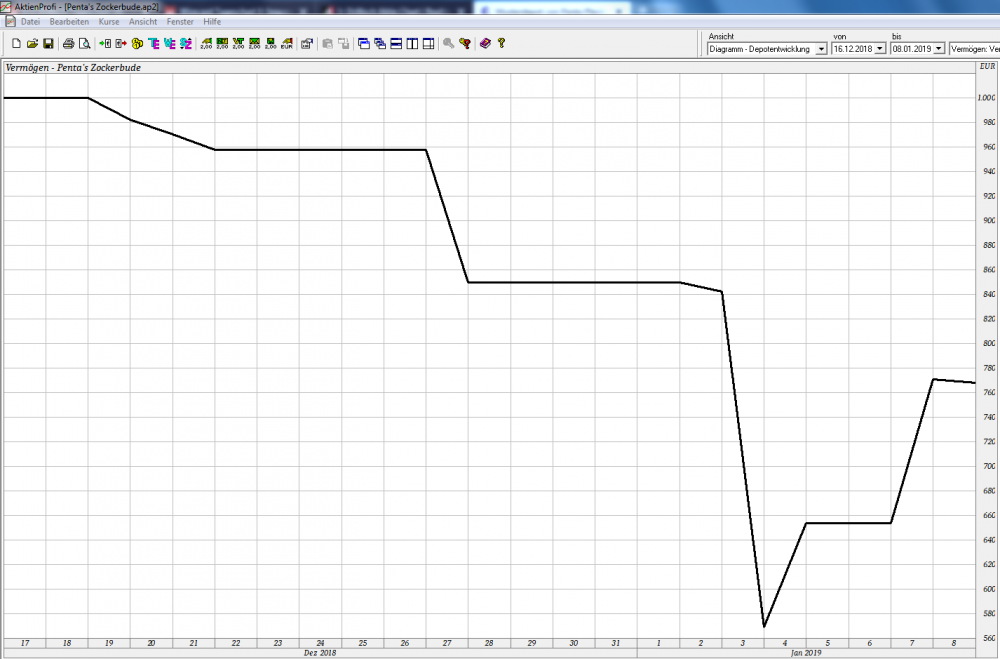Image resolution: width=1000 pixels, height=659 pixels.
Task: Open the Ansicht menu
Action: tap(143, 22)
